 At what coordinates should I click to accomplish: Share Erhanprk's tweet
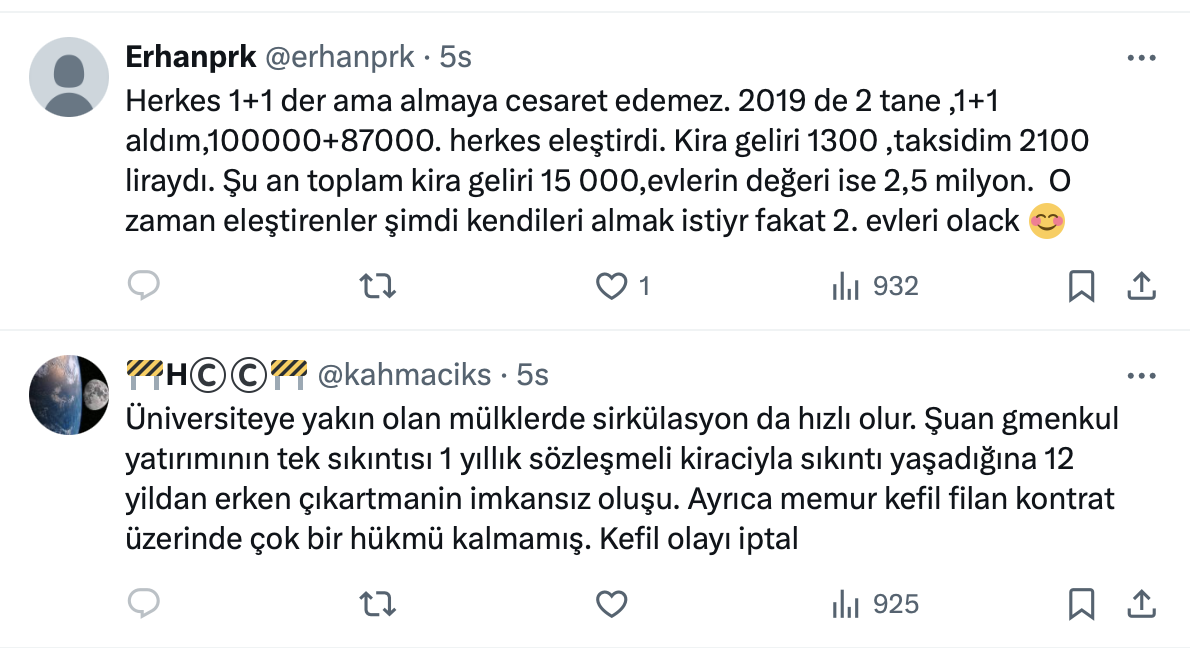1140,287
